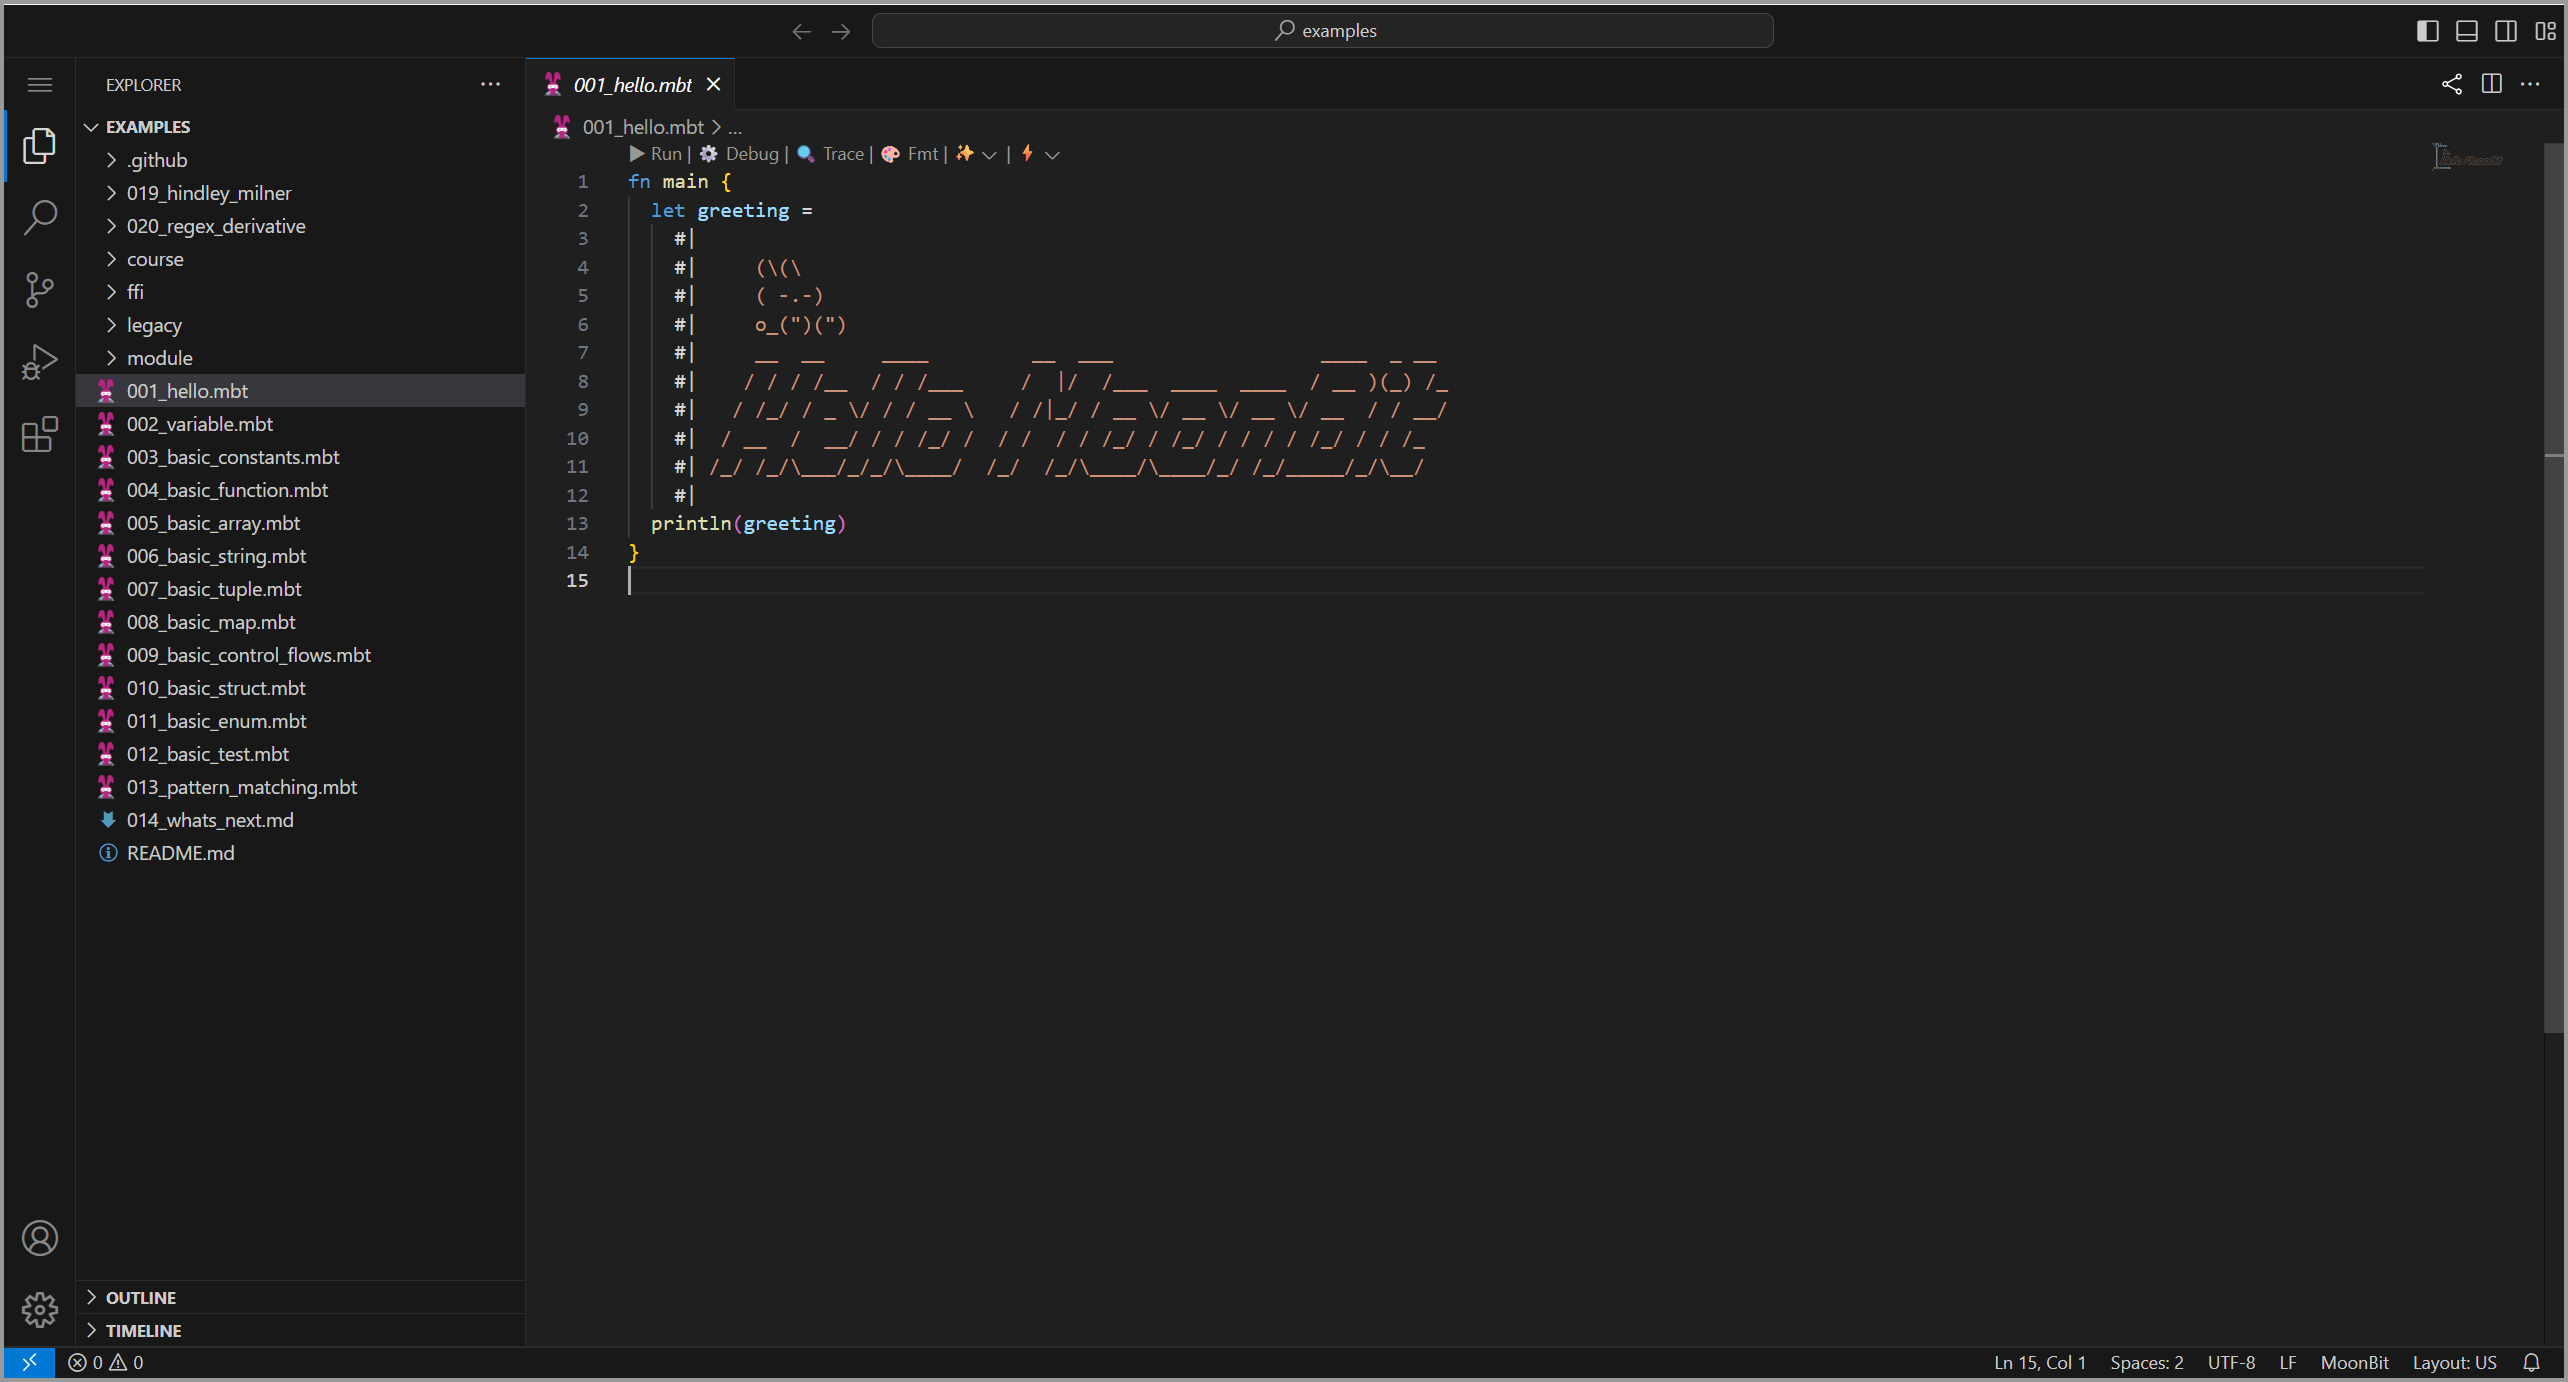Open 002_variable.mbt file
2568x1382 pixels.
pos(300,424)
